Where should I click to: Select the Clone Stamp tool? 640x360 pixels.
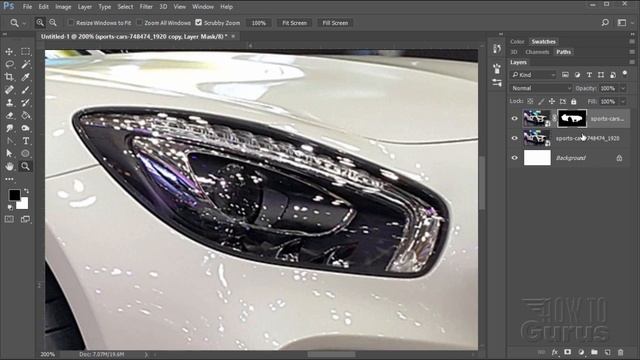[x=9, y=102]
